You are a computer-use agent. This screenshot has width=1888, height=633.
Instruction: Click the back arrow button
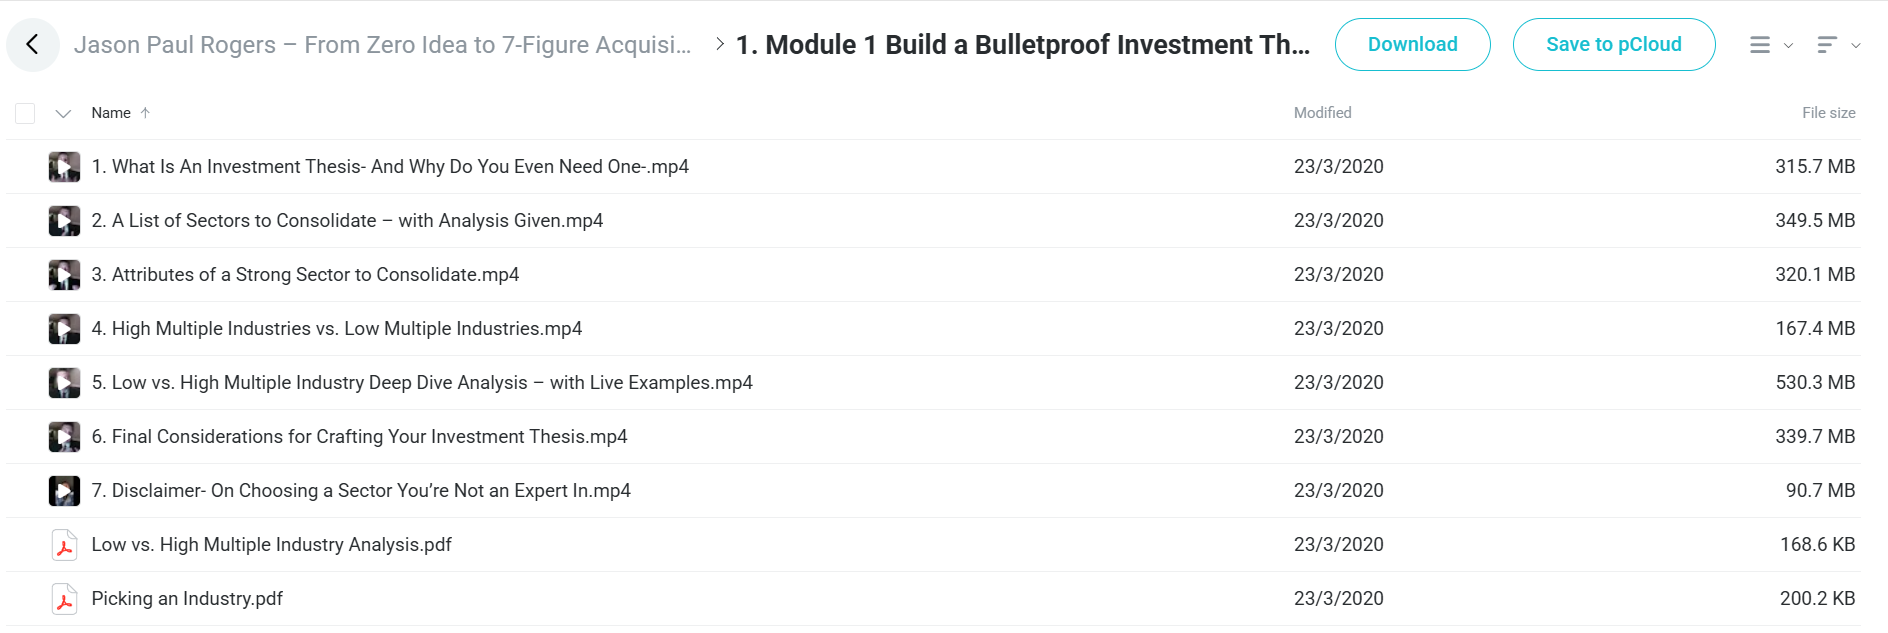pos(32,44)
